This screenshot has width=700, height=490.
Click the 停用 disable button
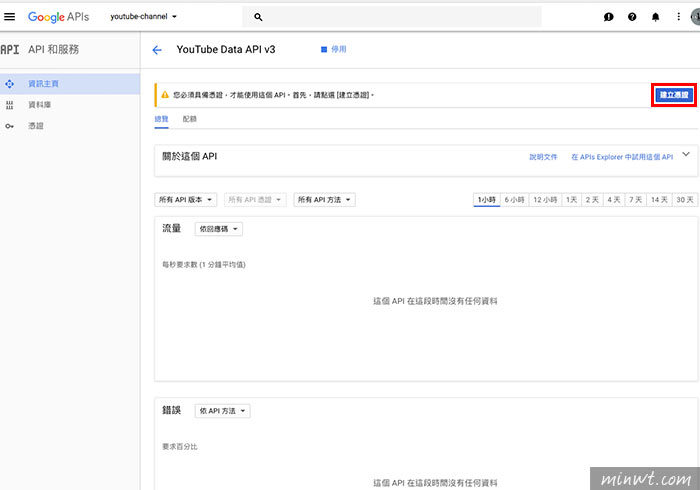point(333,49)
